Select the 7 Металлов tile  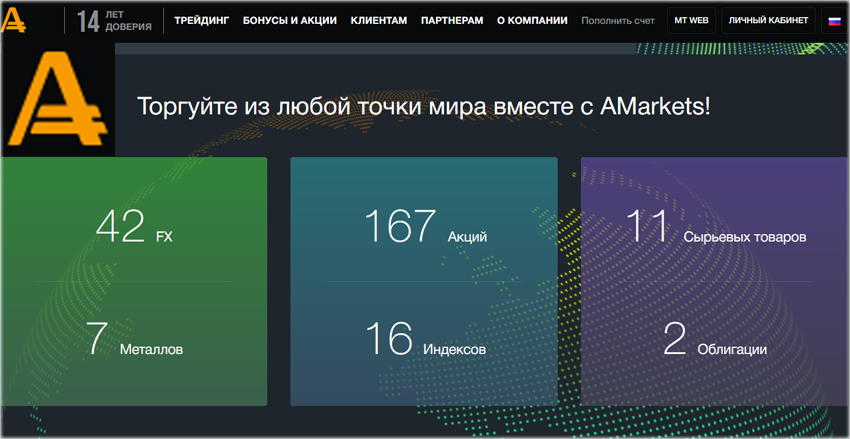pyautogui.click(x=134, y=340)
